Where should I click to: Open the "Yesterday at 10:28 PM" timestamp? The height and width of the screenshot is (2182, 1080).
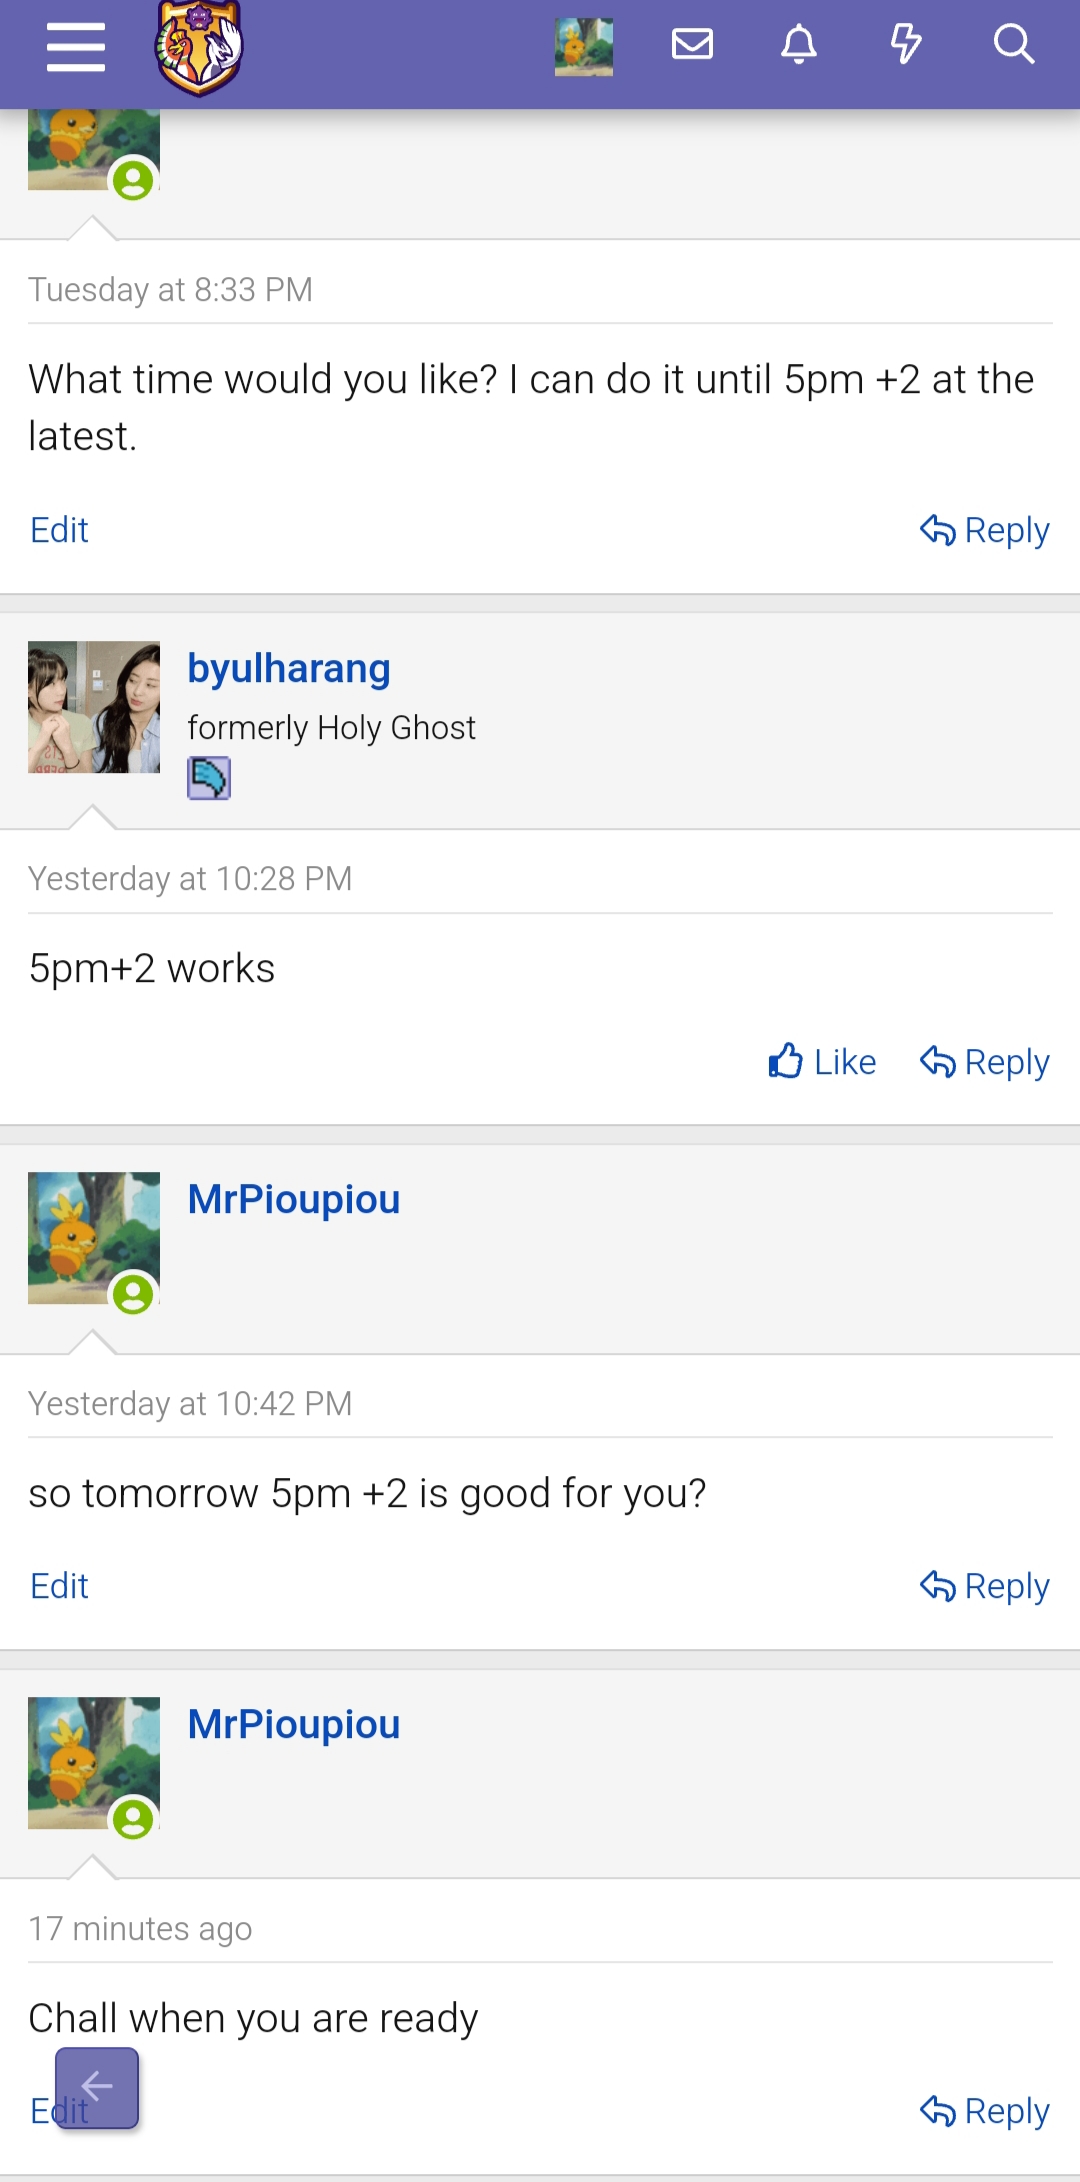190,879
